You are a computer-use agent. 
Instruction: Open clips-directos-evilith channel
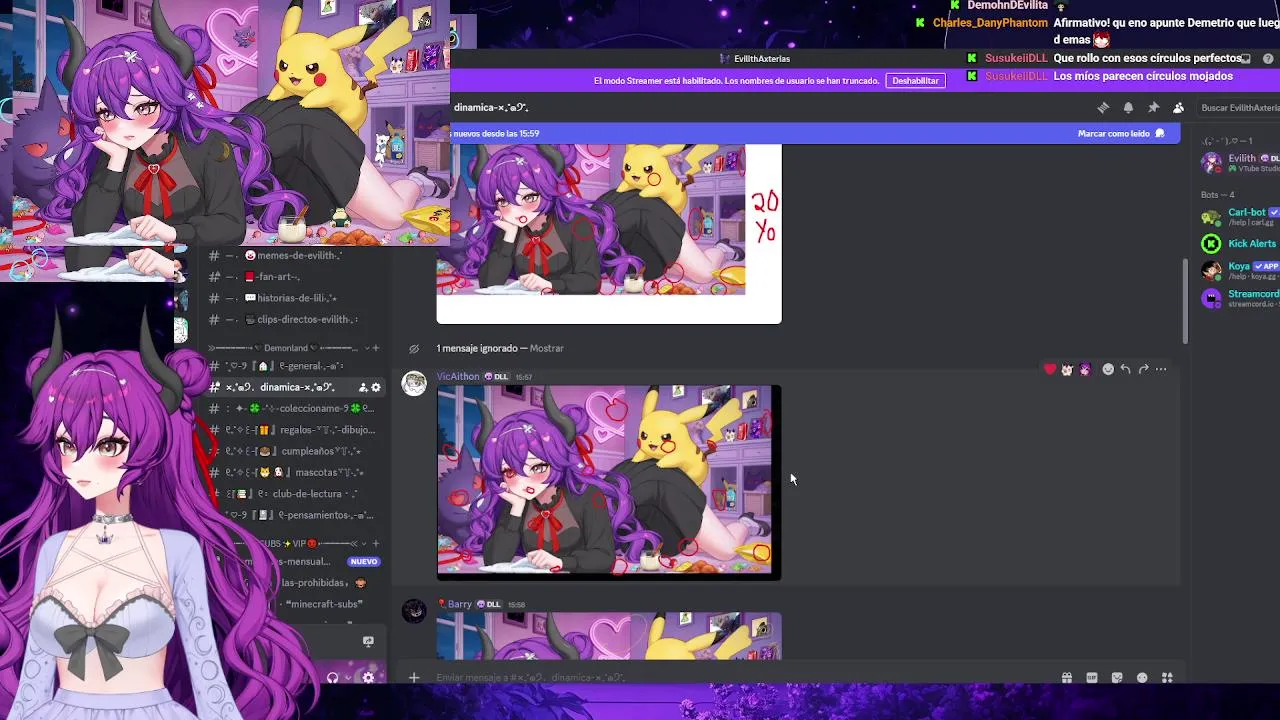click(x=293, y=320)
